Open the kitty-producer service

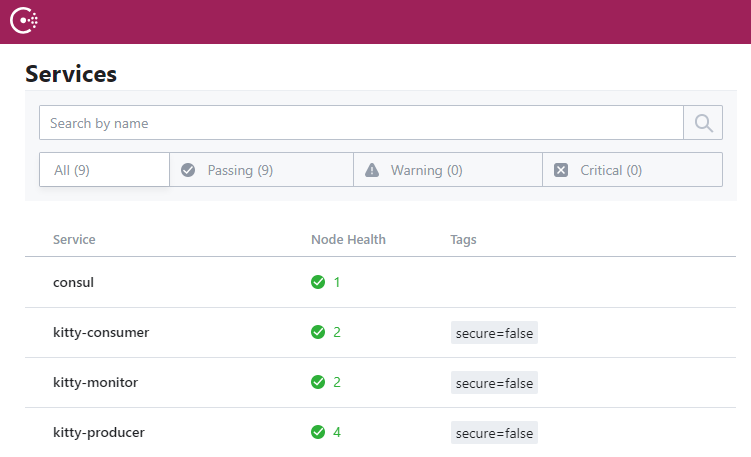(99, 432)
